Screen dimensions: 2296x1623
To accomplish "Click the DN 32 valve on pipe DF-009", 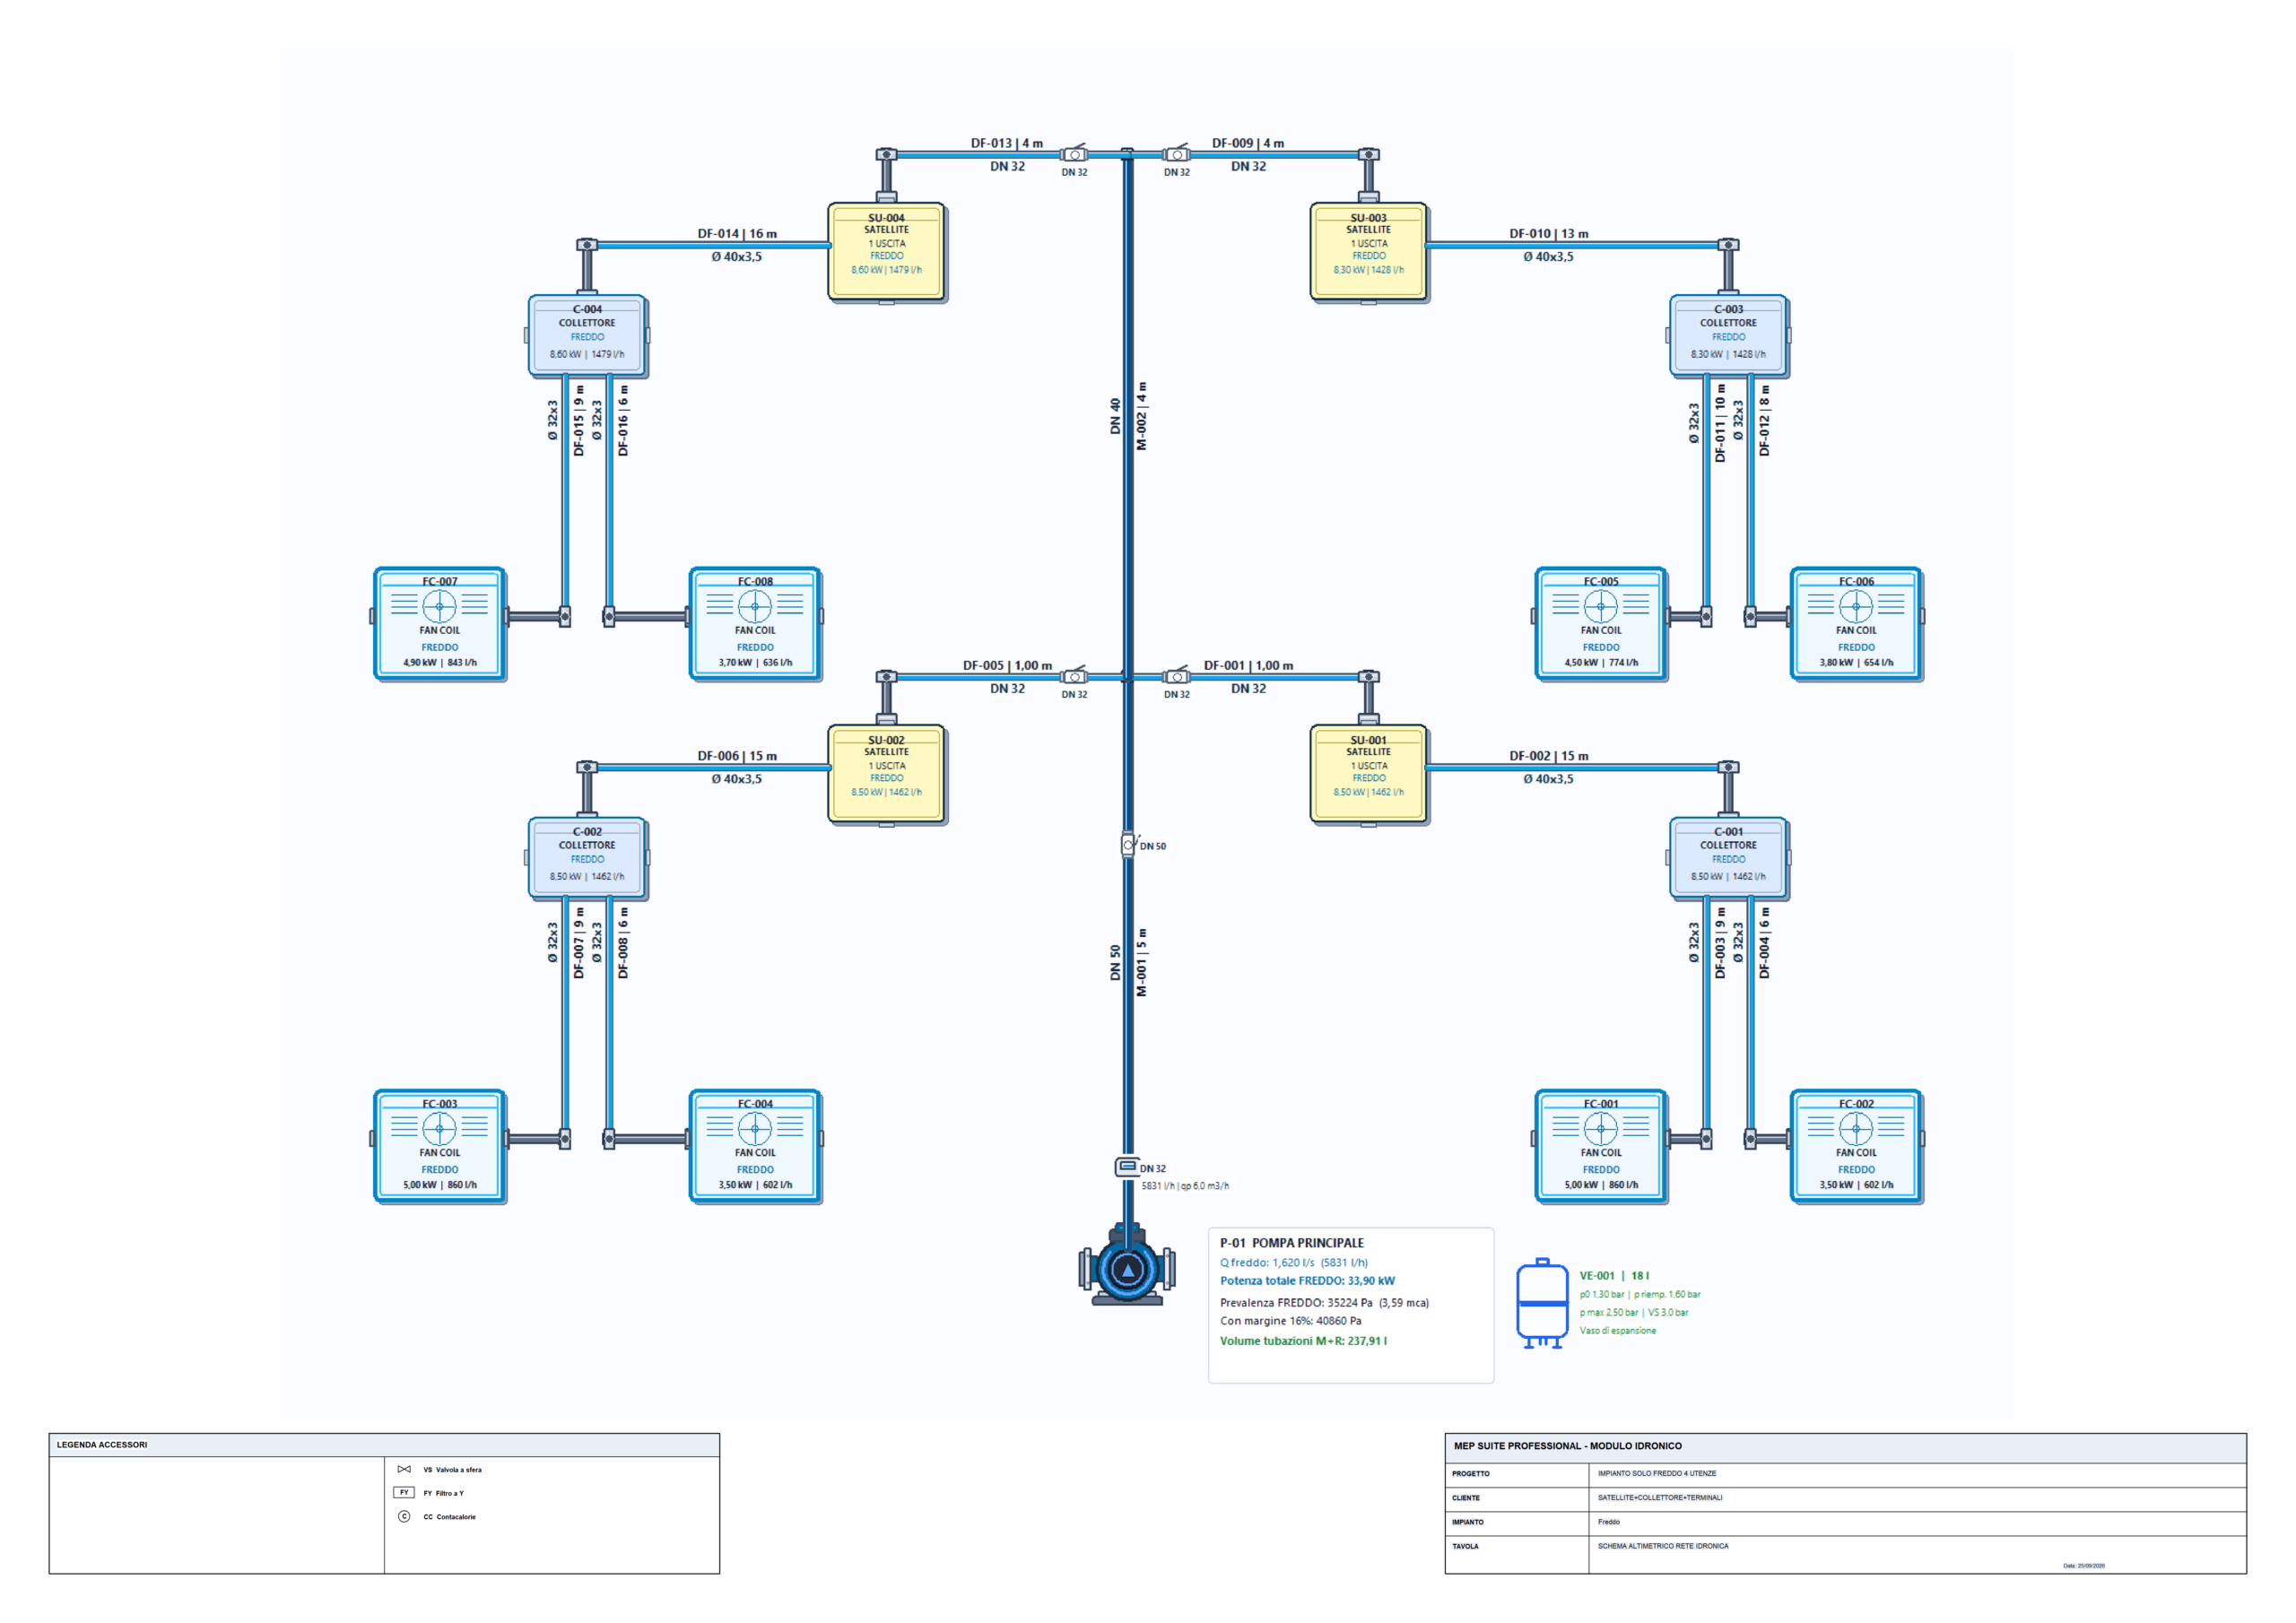I will click(x=1177, y=154).
